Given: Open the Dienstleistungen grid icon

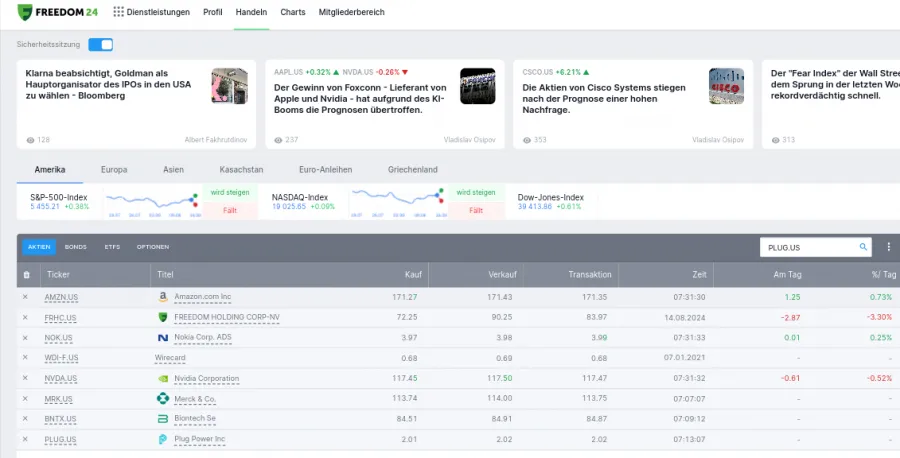Looking at the screenshot, I should pos(118,12).
